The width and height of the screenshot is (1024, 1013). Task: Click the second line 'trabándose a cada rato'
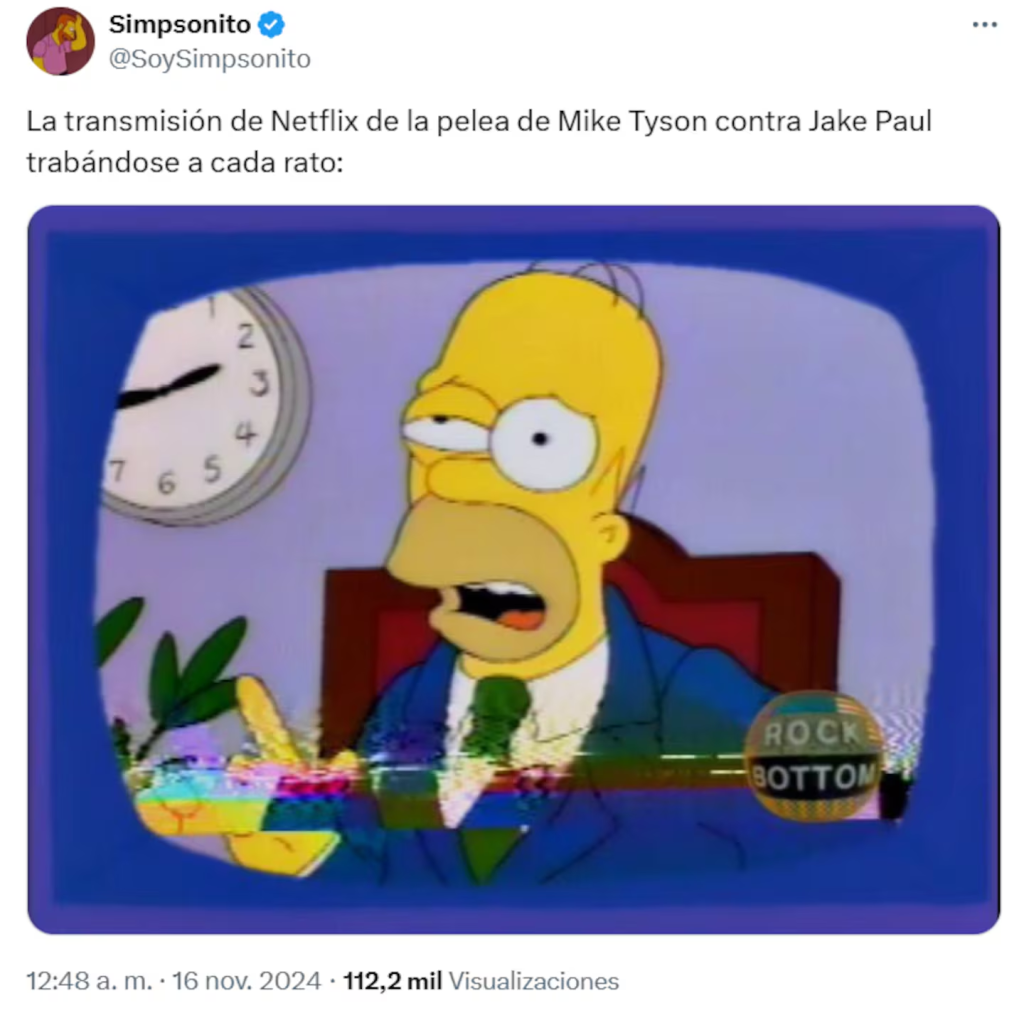[185, 163]
